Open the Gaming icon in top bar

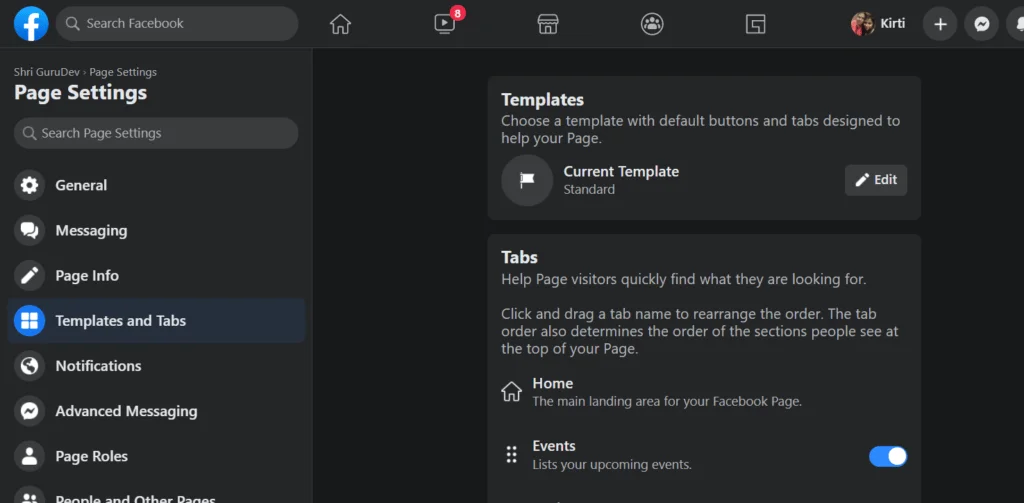click(756, 24)
